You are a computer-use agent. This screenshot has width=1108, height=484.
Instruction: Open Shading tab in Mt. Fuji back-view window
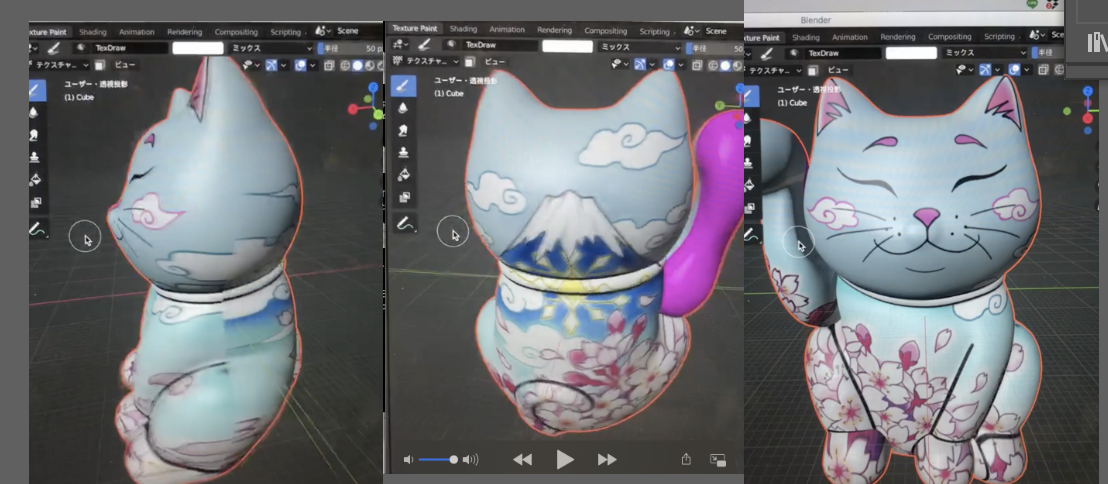pos(463,30)
